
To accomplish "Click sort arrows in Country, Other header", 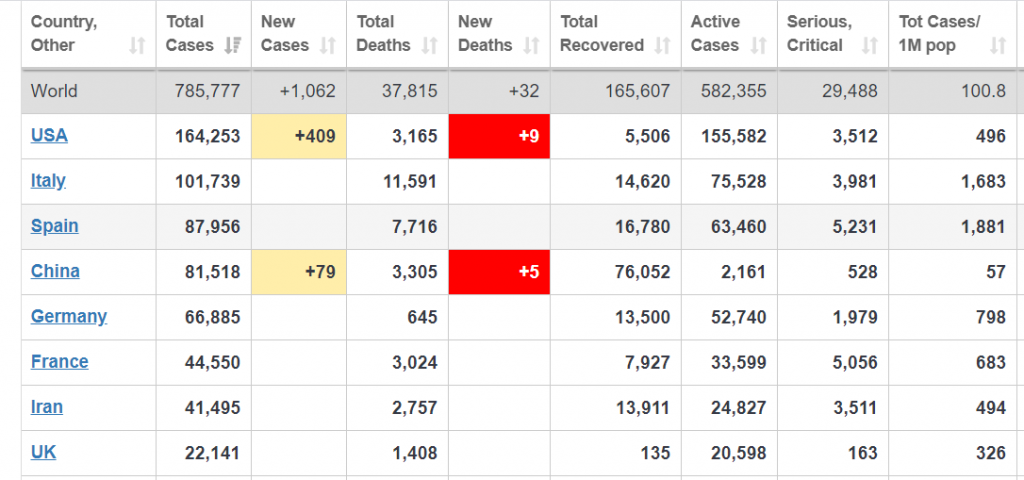I will coord(137,46).
